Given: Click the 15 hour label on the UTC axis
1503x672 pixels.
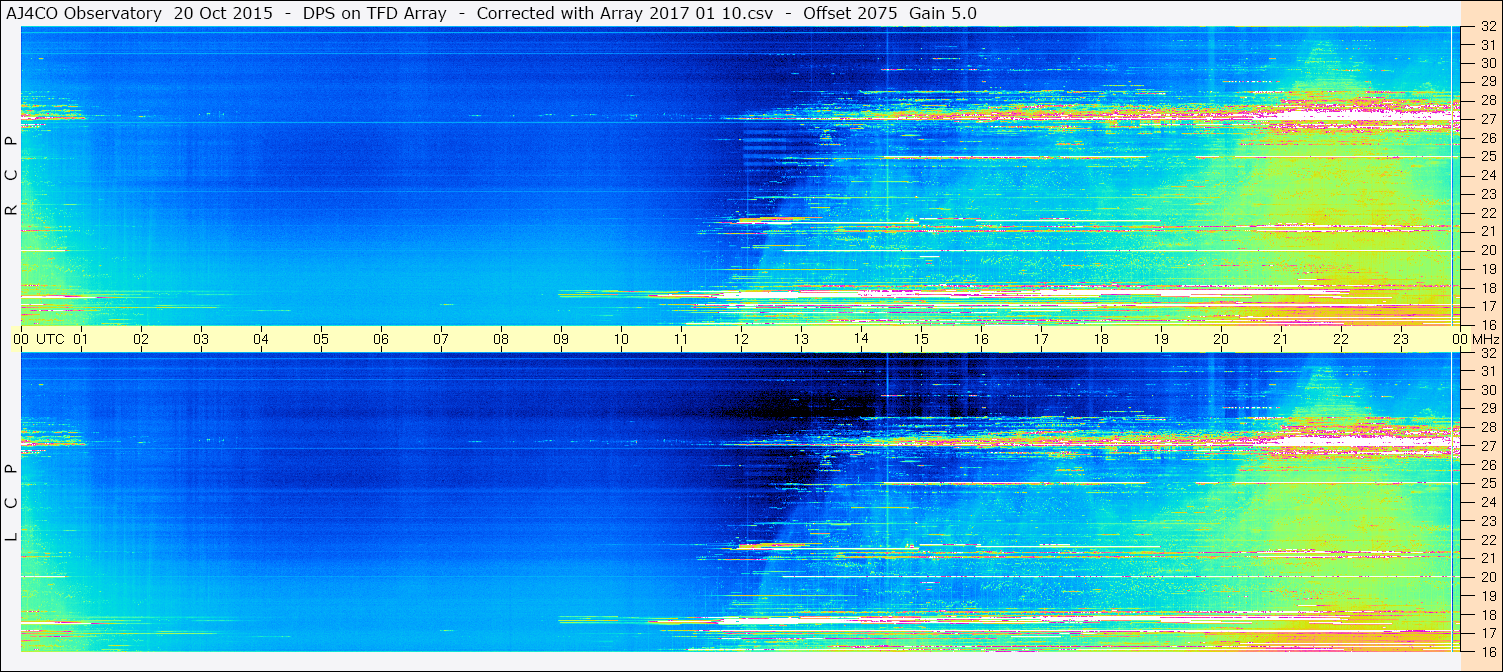Looking at the screenshot, I should [921, 339].
